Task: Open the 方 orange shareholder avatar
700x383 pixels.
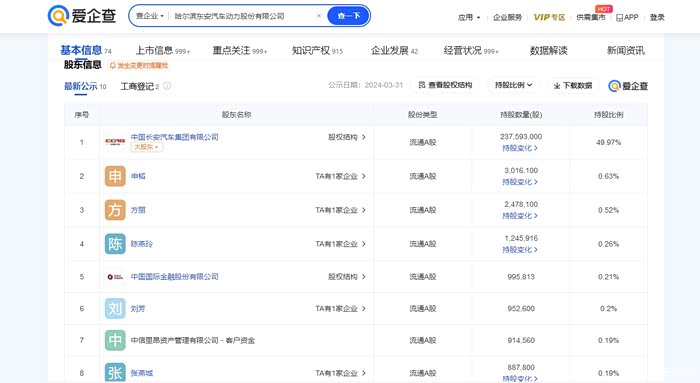Action: click(115, 210)
